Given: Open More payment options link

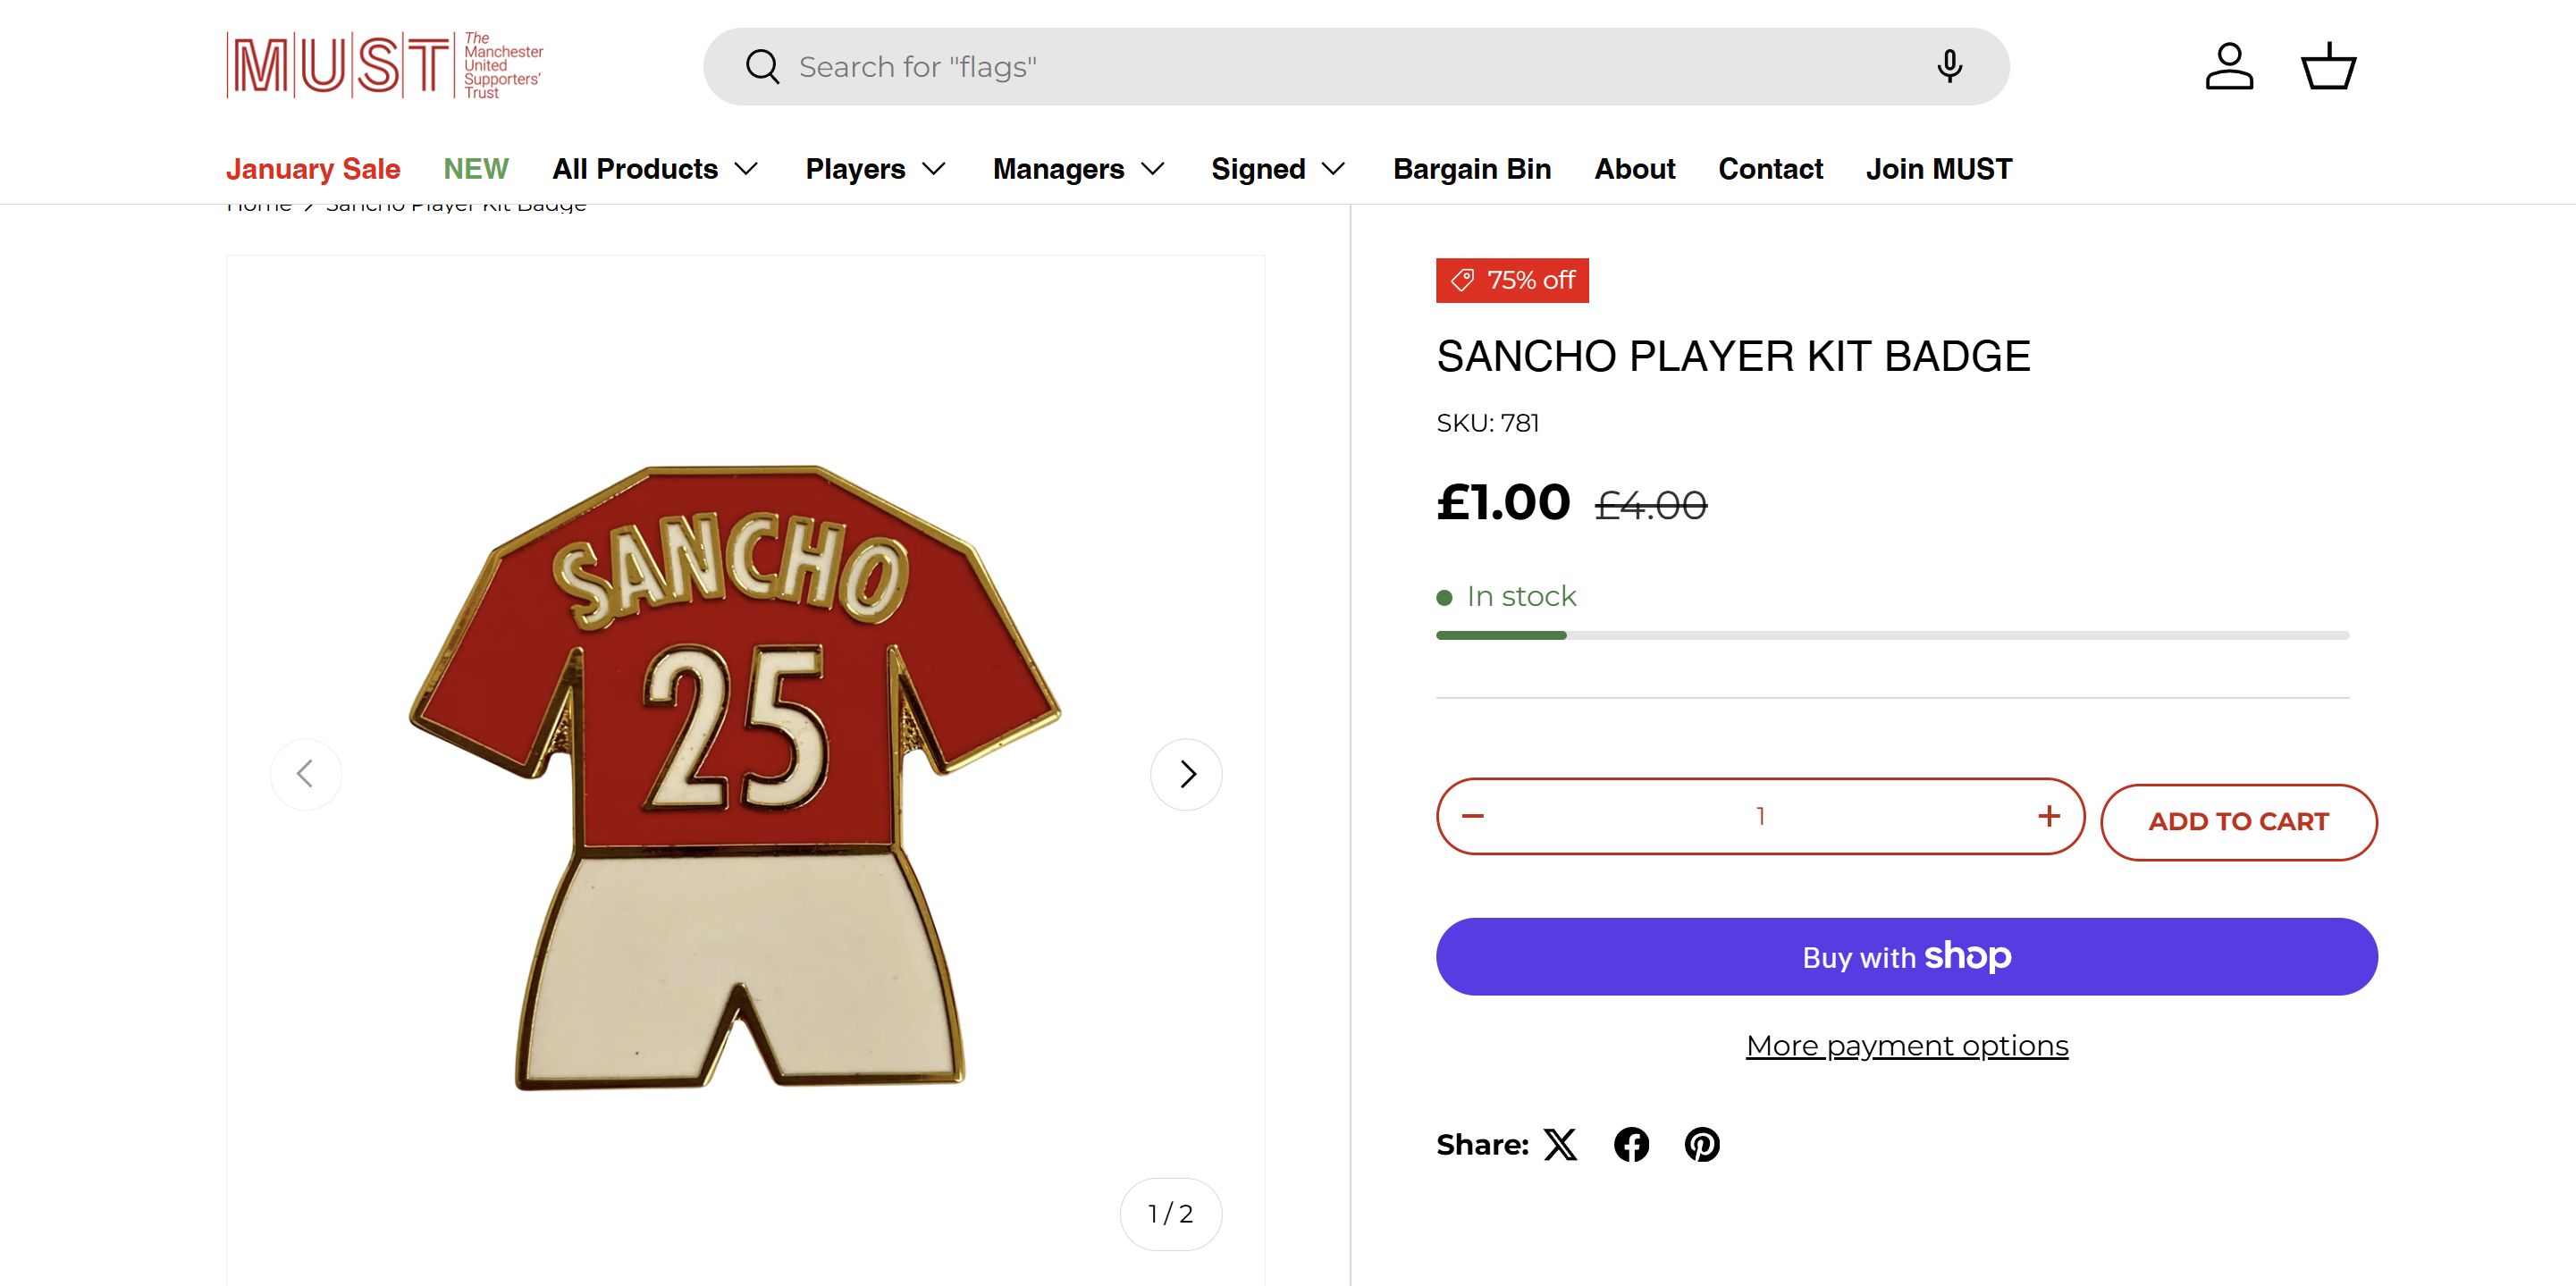Looking at the screenshot, I should pyautogui.click(x=1906, y=1045).
